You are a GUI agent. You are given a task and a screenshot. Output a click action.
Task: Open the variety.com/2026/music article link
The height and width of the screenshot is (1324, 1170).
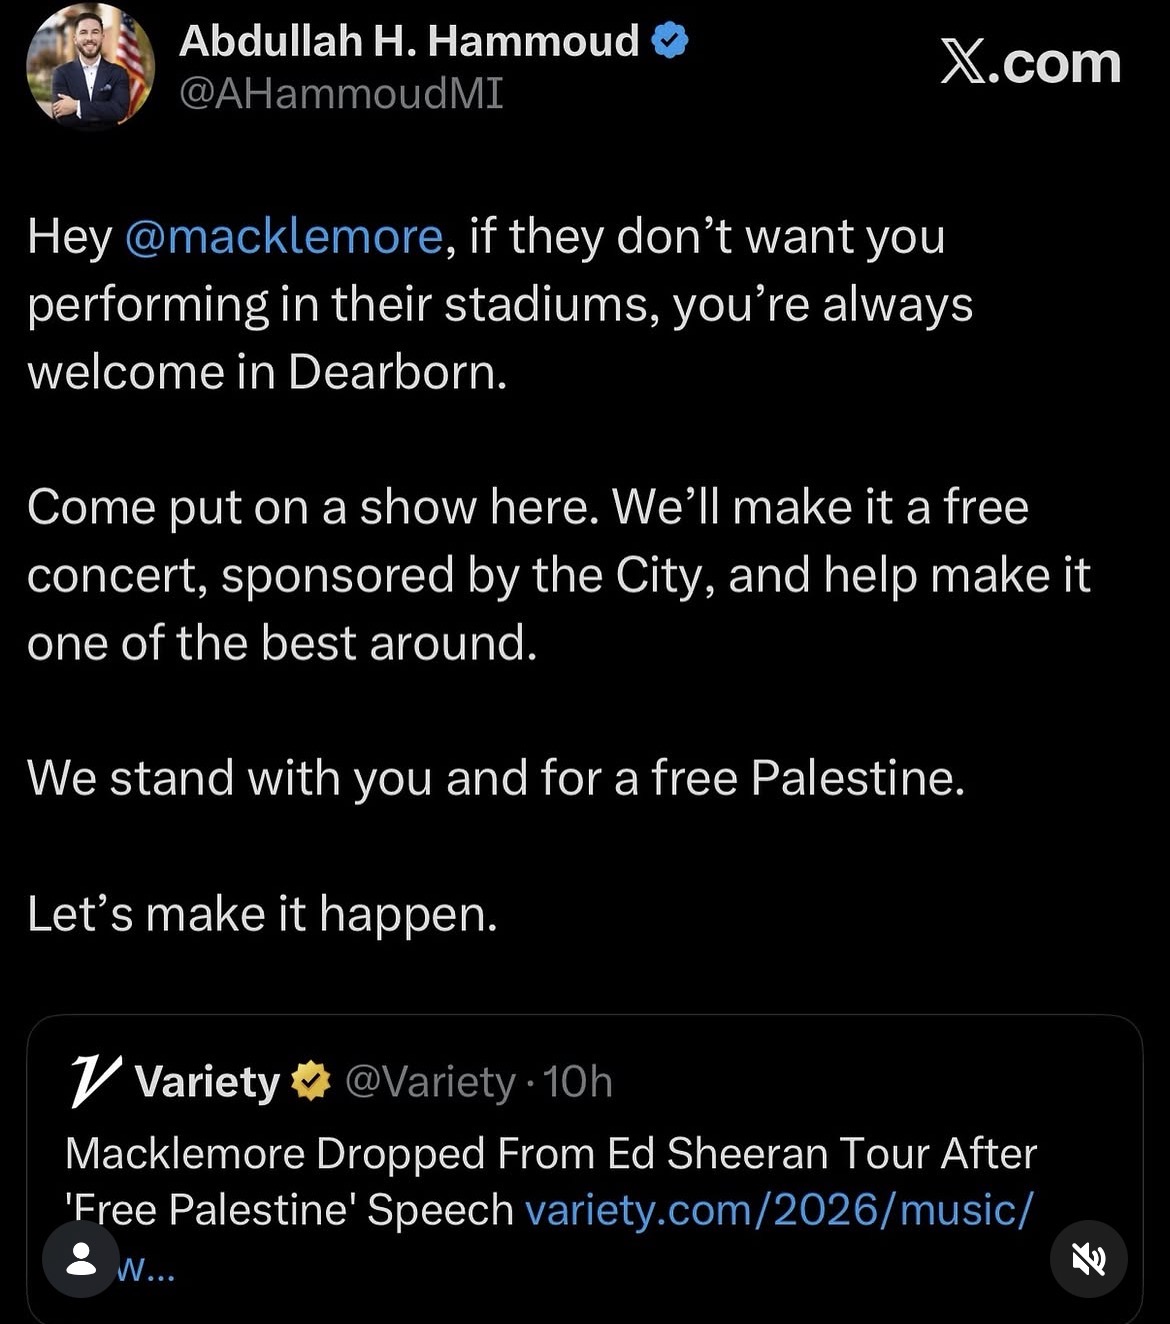click(778, 1210)
